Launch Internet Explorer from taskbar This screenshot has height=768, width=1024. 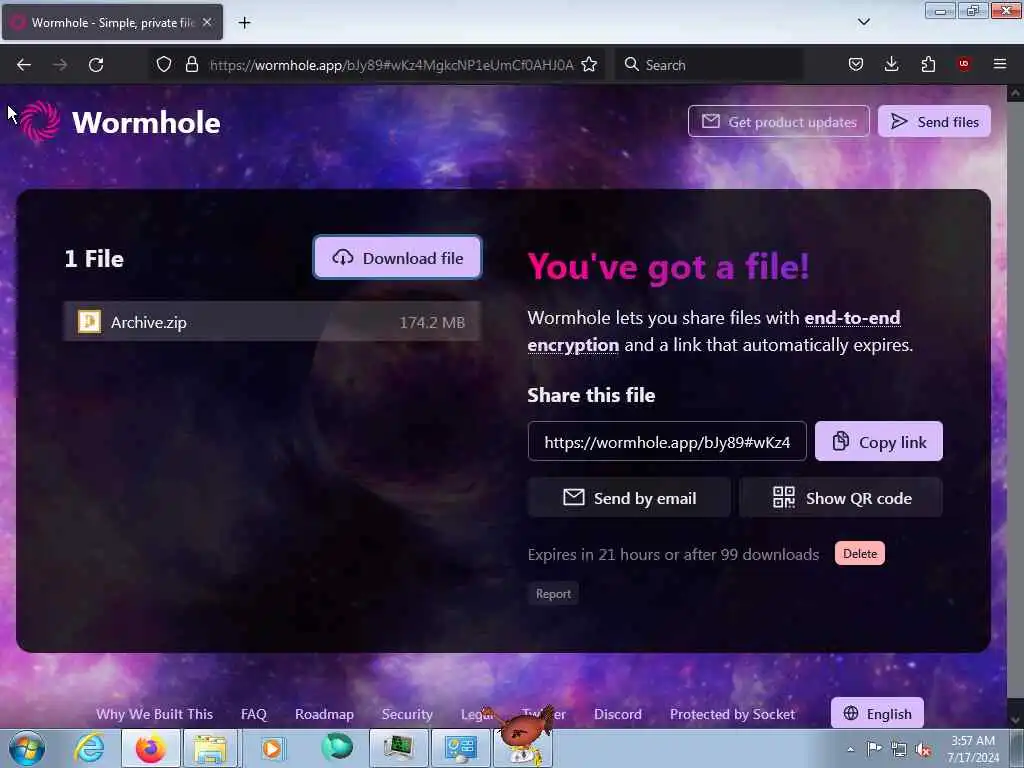(89, 748)
